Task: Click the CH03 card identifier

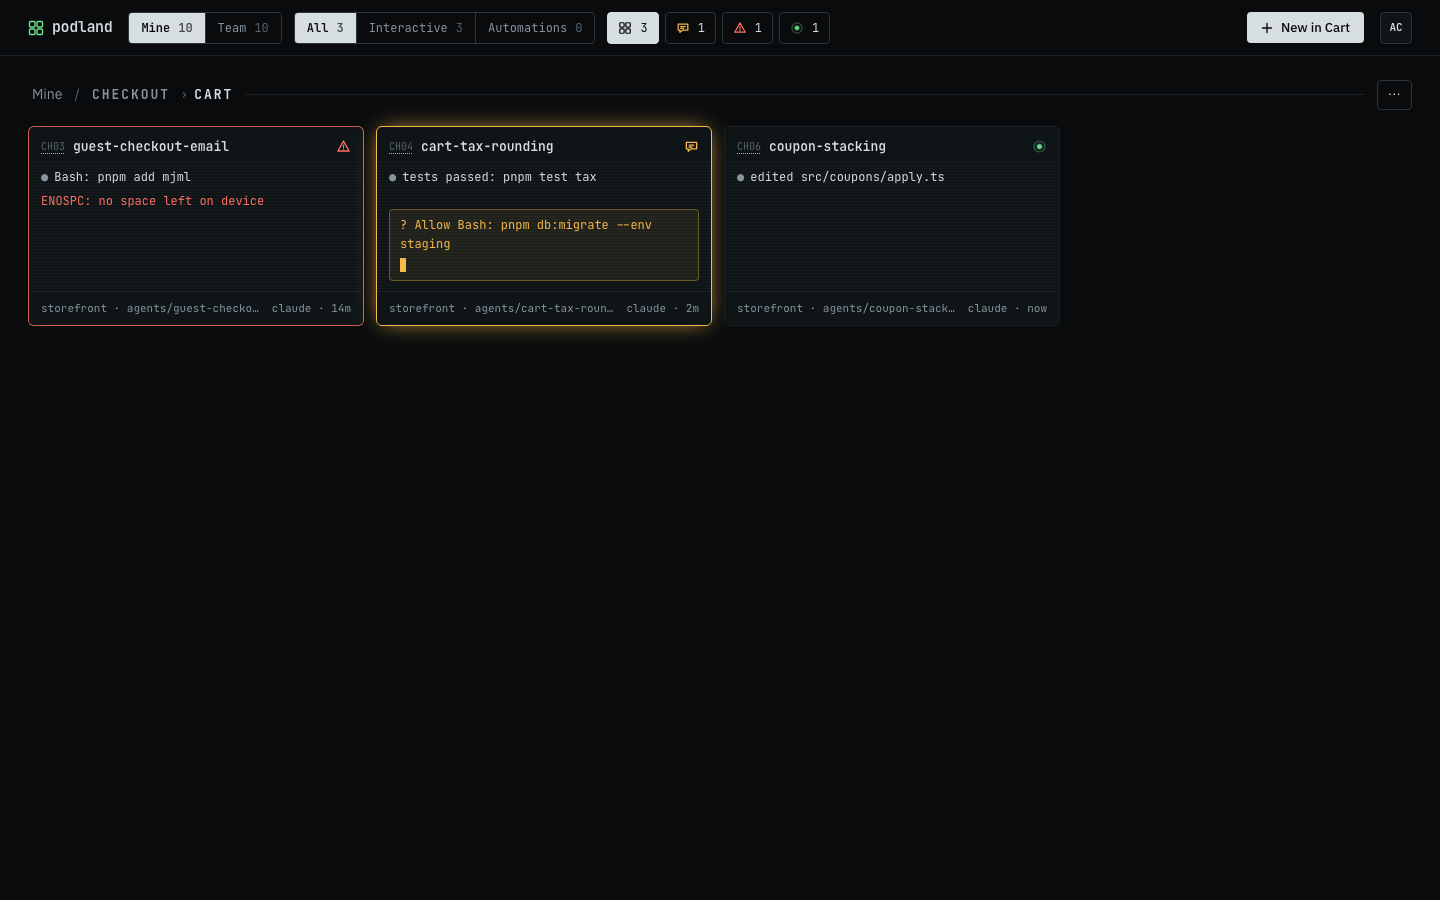Action: pyautogui.click(x=53, y=147)
